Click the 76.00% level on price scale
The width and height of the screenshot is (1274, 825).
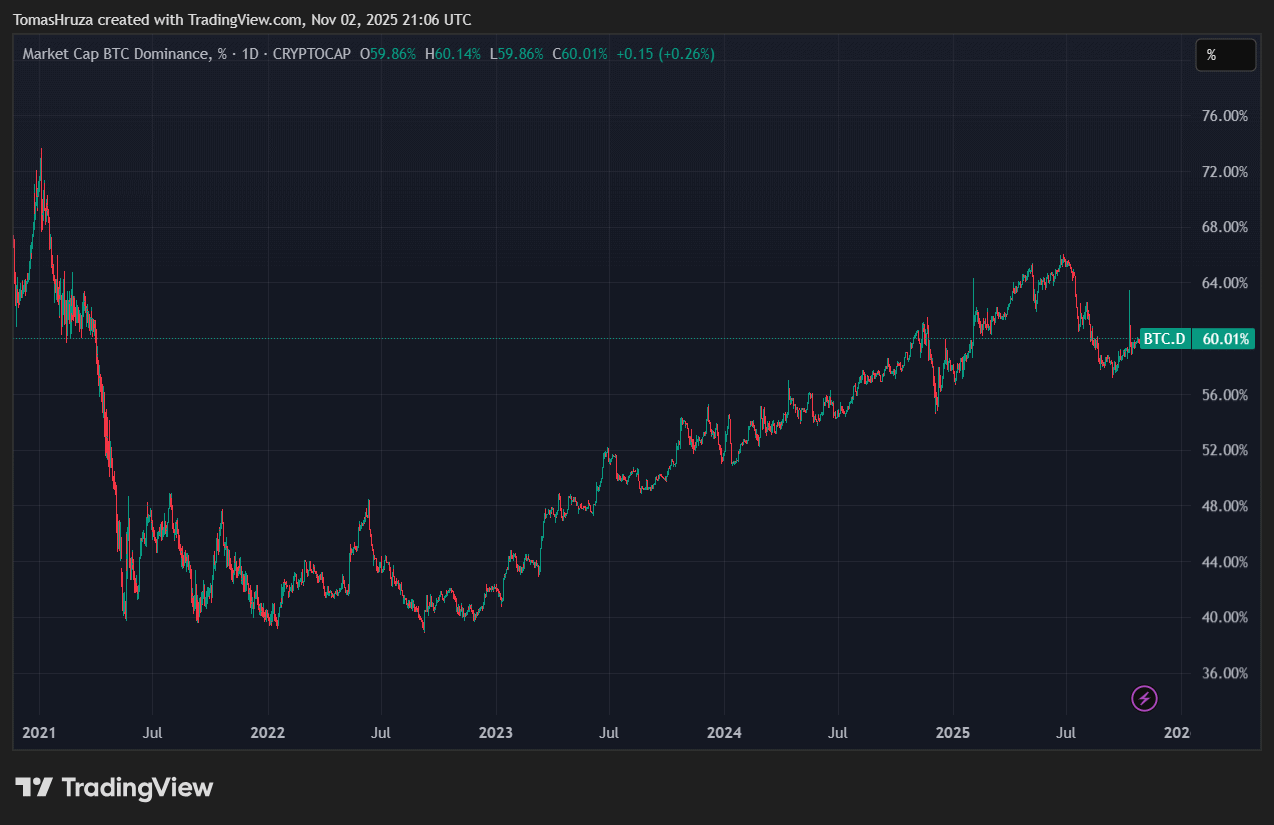coord(1223,116)
